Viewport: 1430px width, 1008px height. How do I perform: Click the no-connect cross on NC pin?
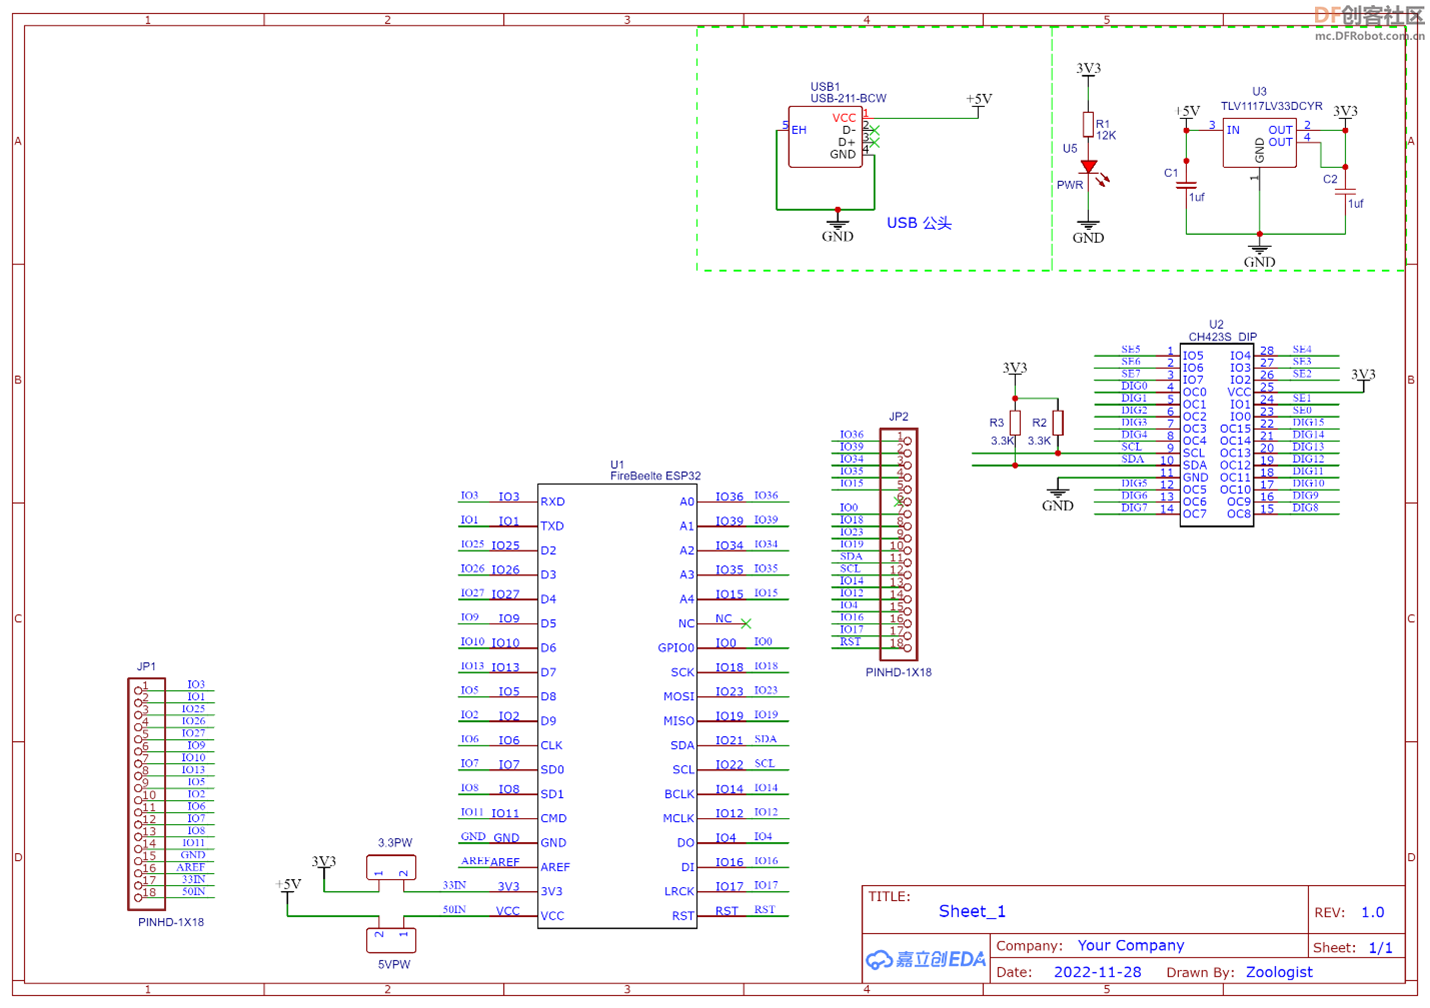746,623
